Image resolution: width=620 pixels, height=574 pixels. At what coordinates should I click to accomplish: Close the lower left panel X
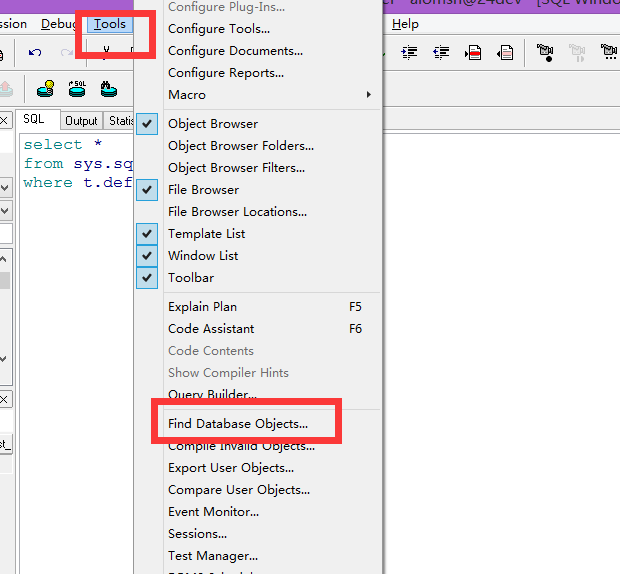[x=4, y=399]
